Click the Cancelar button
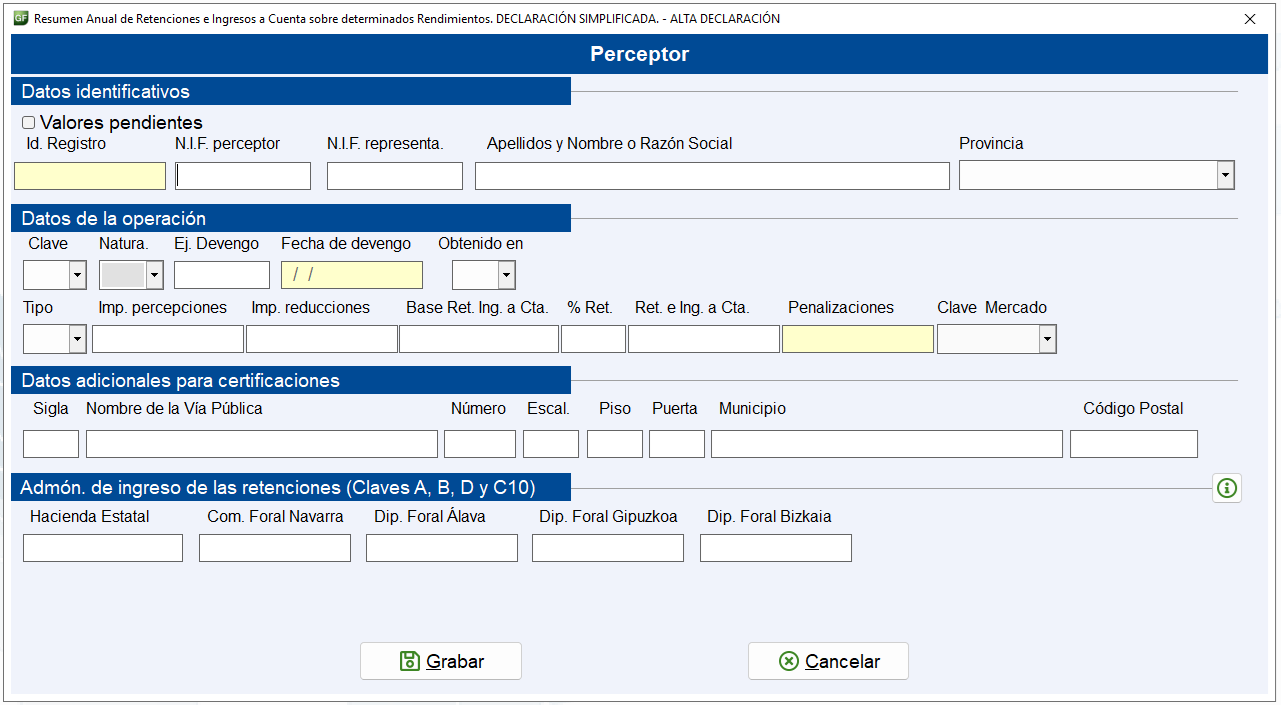Image resolution: width=1281 pixels, height=705 pixels. coord(829,661)
